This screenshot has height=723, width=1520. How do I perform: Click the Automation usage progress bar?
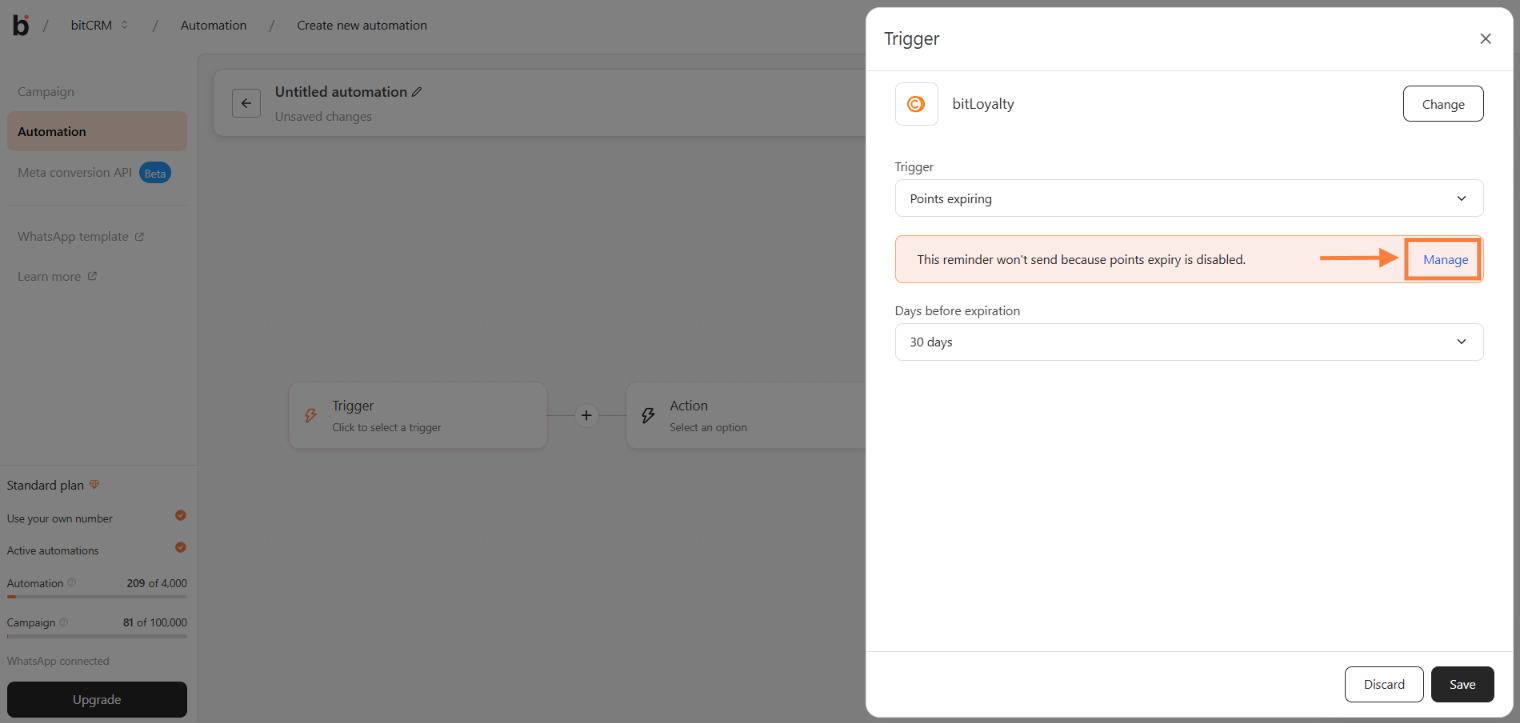pyautogui.click(x=97, y=597)
